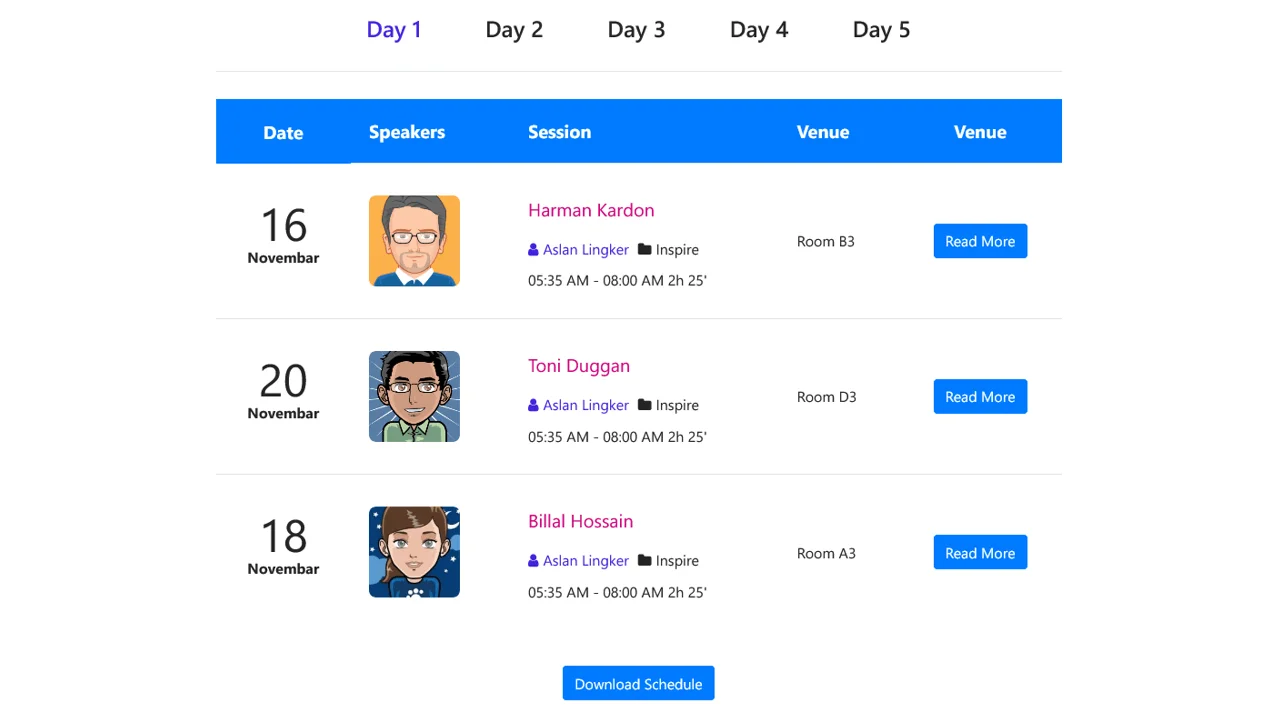1280x720 pixels.
Task: Click Toni Duggan's avatar image
Action: pyautogui.click(x=414, y=397)
